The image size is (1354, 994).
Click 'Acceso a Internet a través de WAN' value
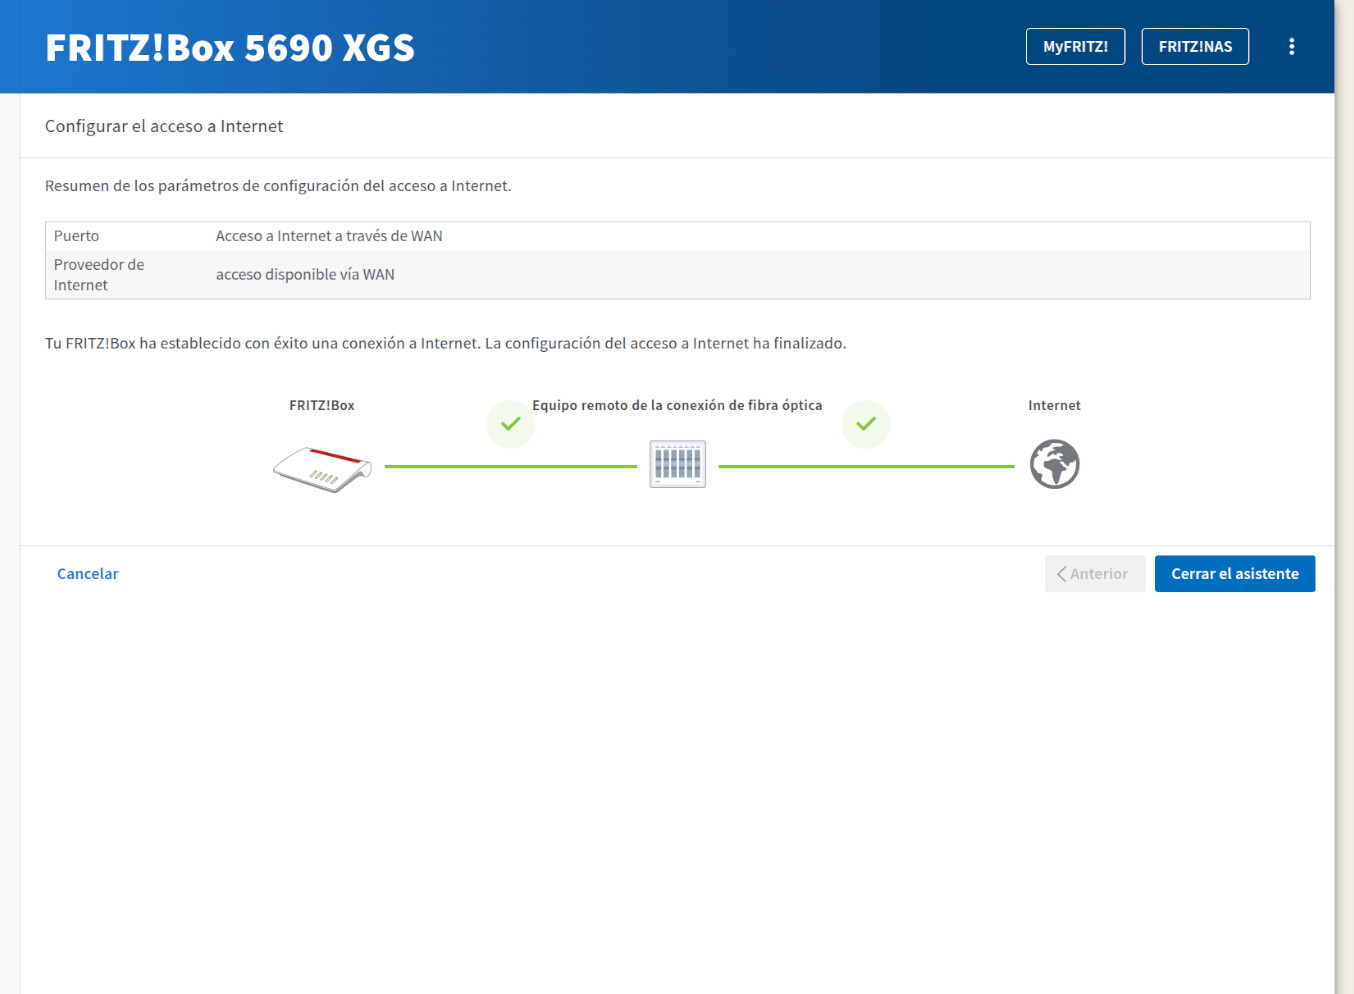(329, 236)
